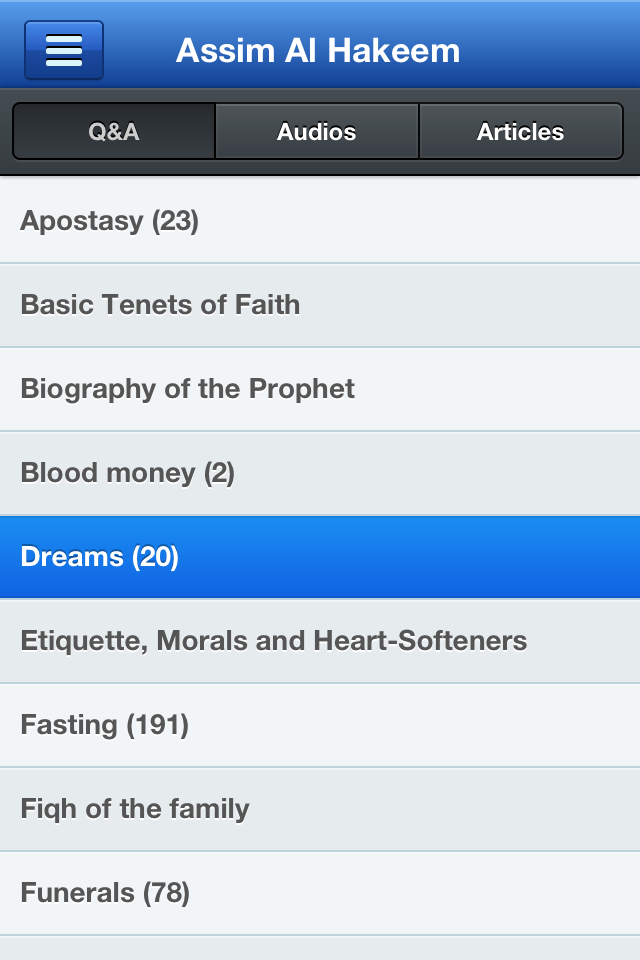The width and height of the screenshot is (640, 960).
Task: Switch to the Audios tab
Action: point(317,132)
